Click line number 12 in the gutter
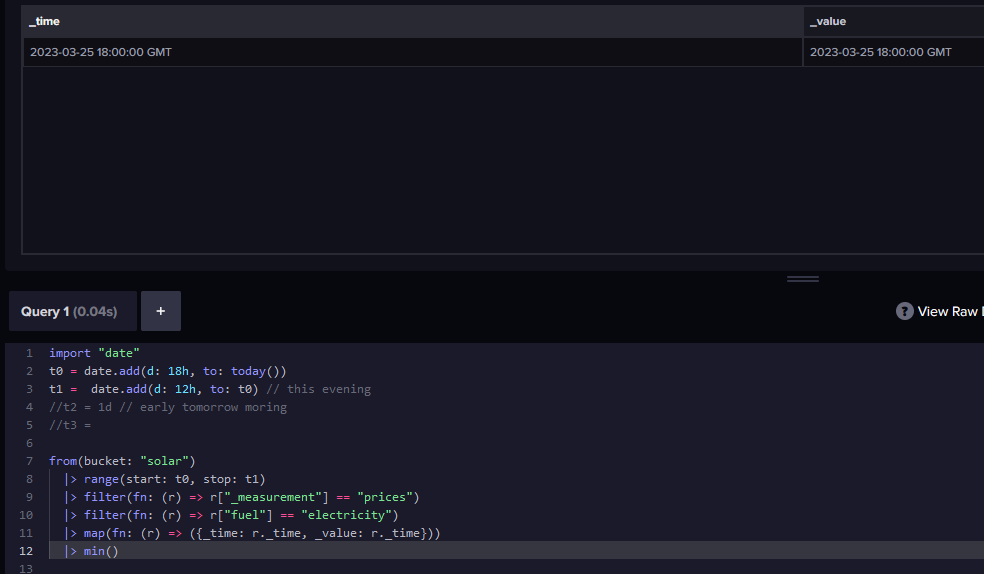The width and height of the screenshot is (984, 574). click(26, 551)
